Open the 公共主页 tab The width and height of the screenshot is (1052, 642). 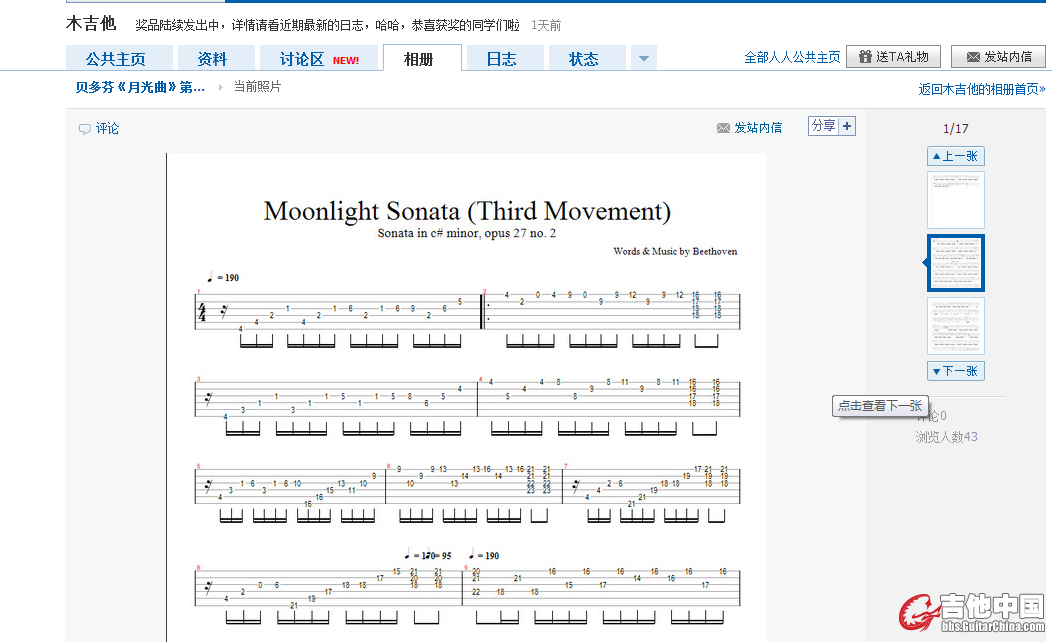coord(119,58)
